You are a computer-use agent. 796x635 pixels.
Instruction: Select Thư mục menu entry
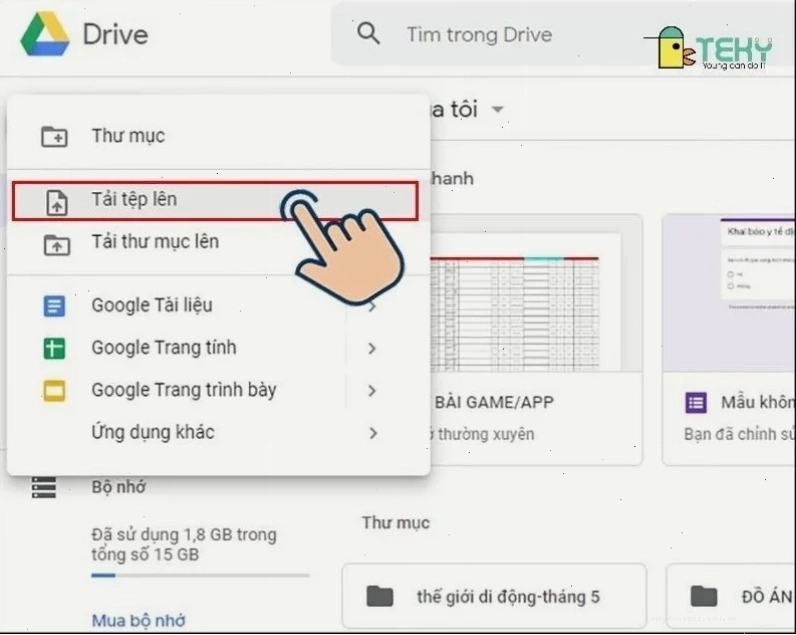coord(219,136)
